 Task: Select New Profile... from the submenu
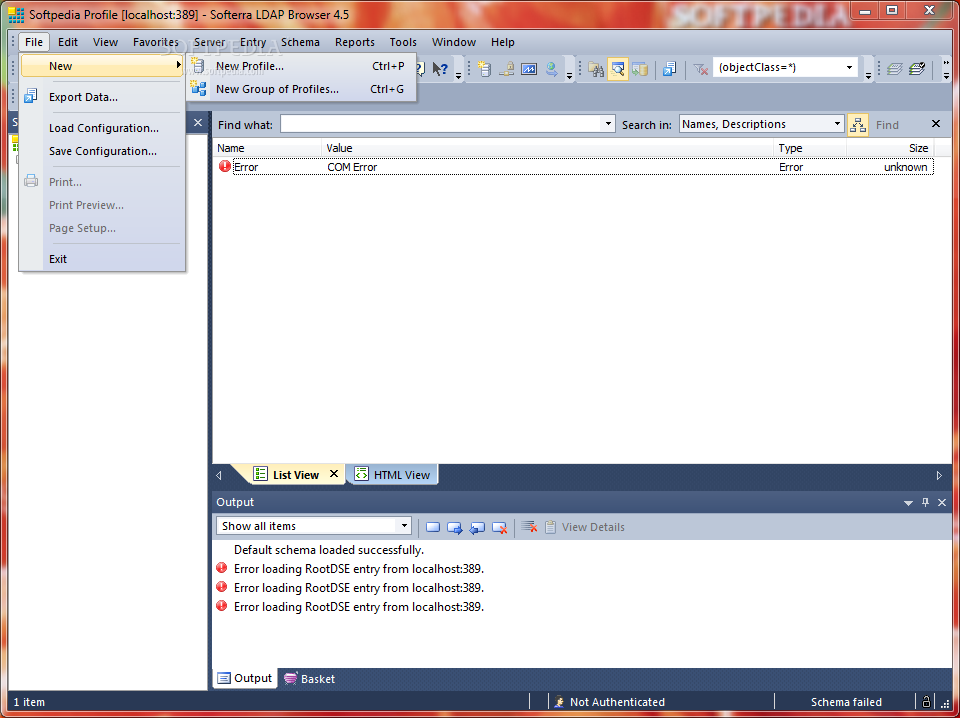[x=301, y=66]
